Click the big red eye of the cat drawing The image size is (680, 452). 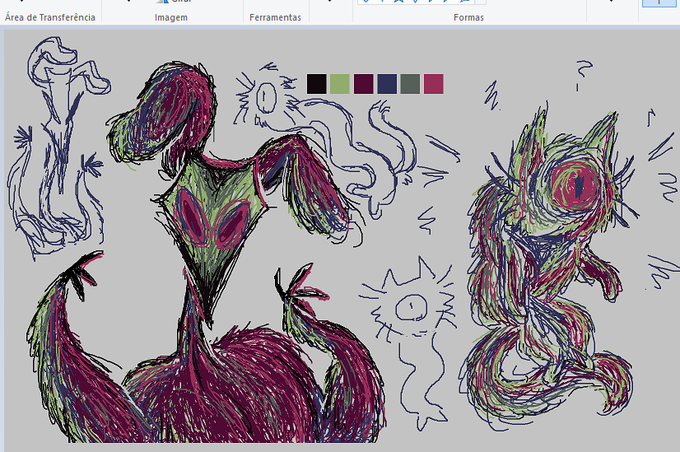click(x=577, y=184)
